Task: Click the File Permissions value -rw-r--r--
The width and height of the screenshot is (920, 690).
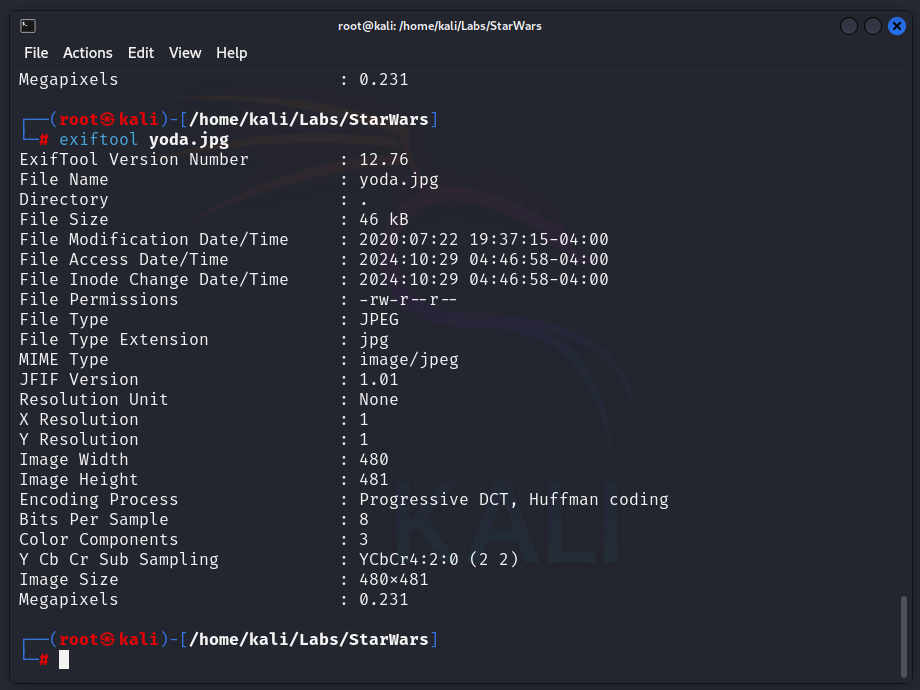Action: click(408, 300)
